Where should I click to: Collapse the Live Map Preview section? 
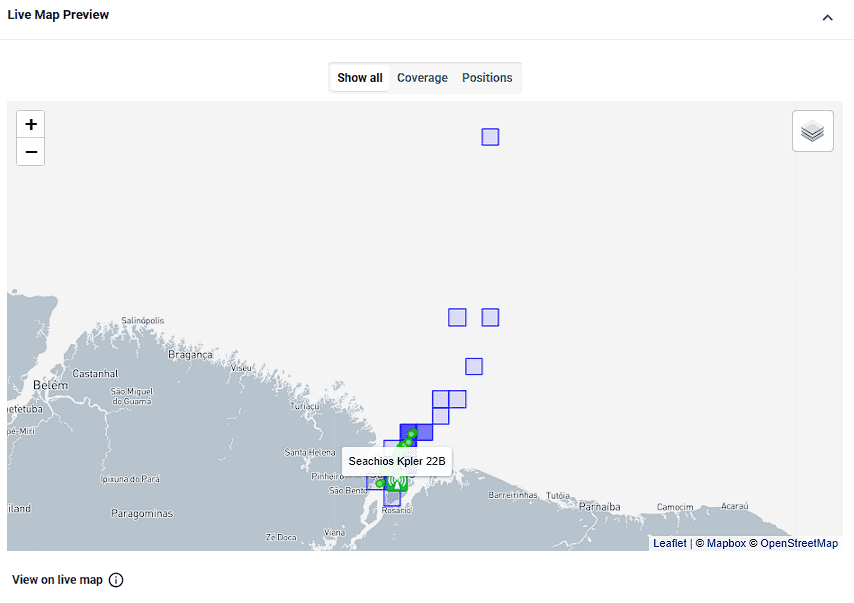[827, 17]
